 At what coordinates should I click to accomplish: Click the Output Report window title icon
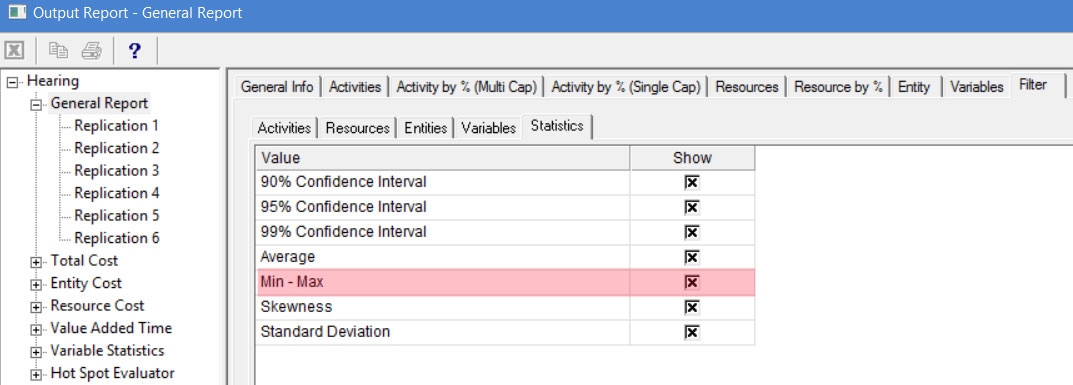point(17,12)
